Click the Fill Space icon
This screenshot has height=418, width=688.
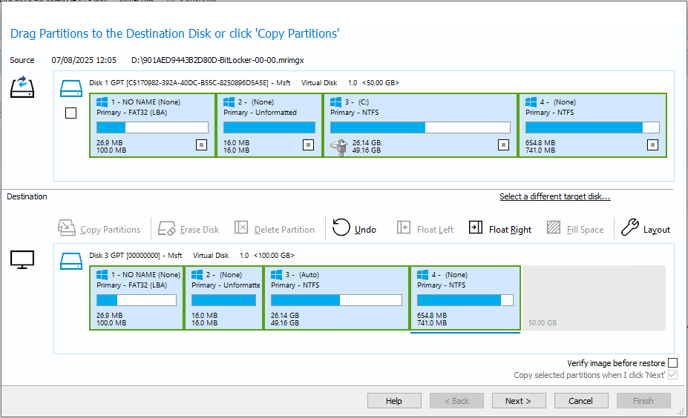pos(554,227)
